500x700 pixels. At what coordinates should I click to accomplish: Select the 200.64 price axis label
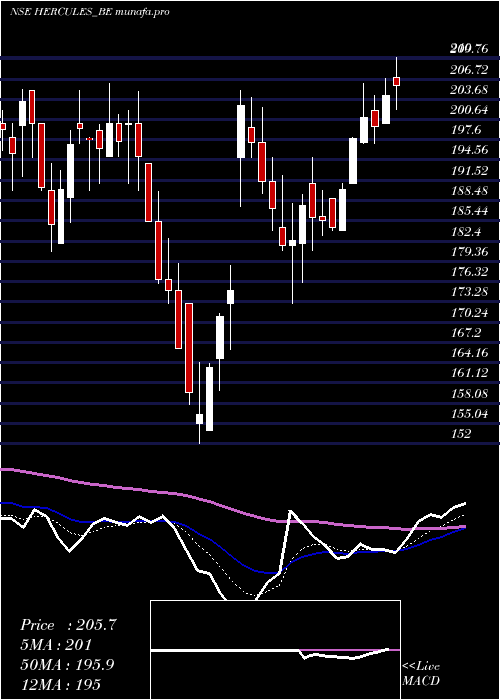point(469,110)
